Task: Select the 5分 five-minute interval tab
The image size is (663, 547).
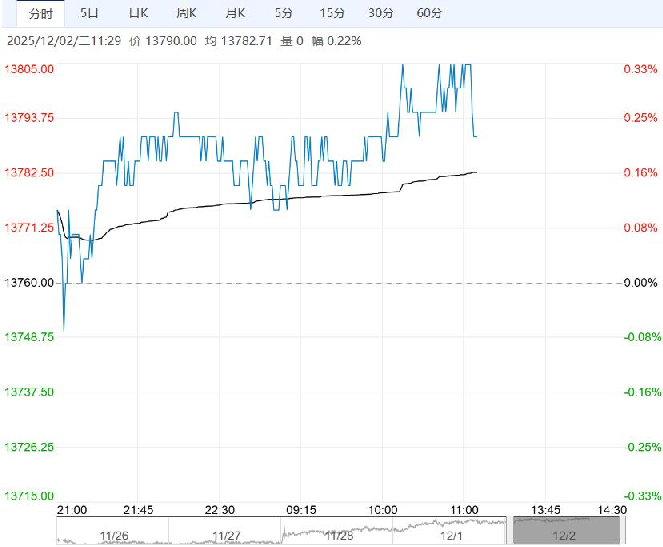Action: click(282, 13)
